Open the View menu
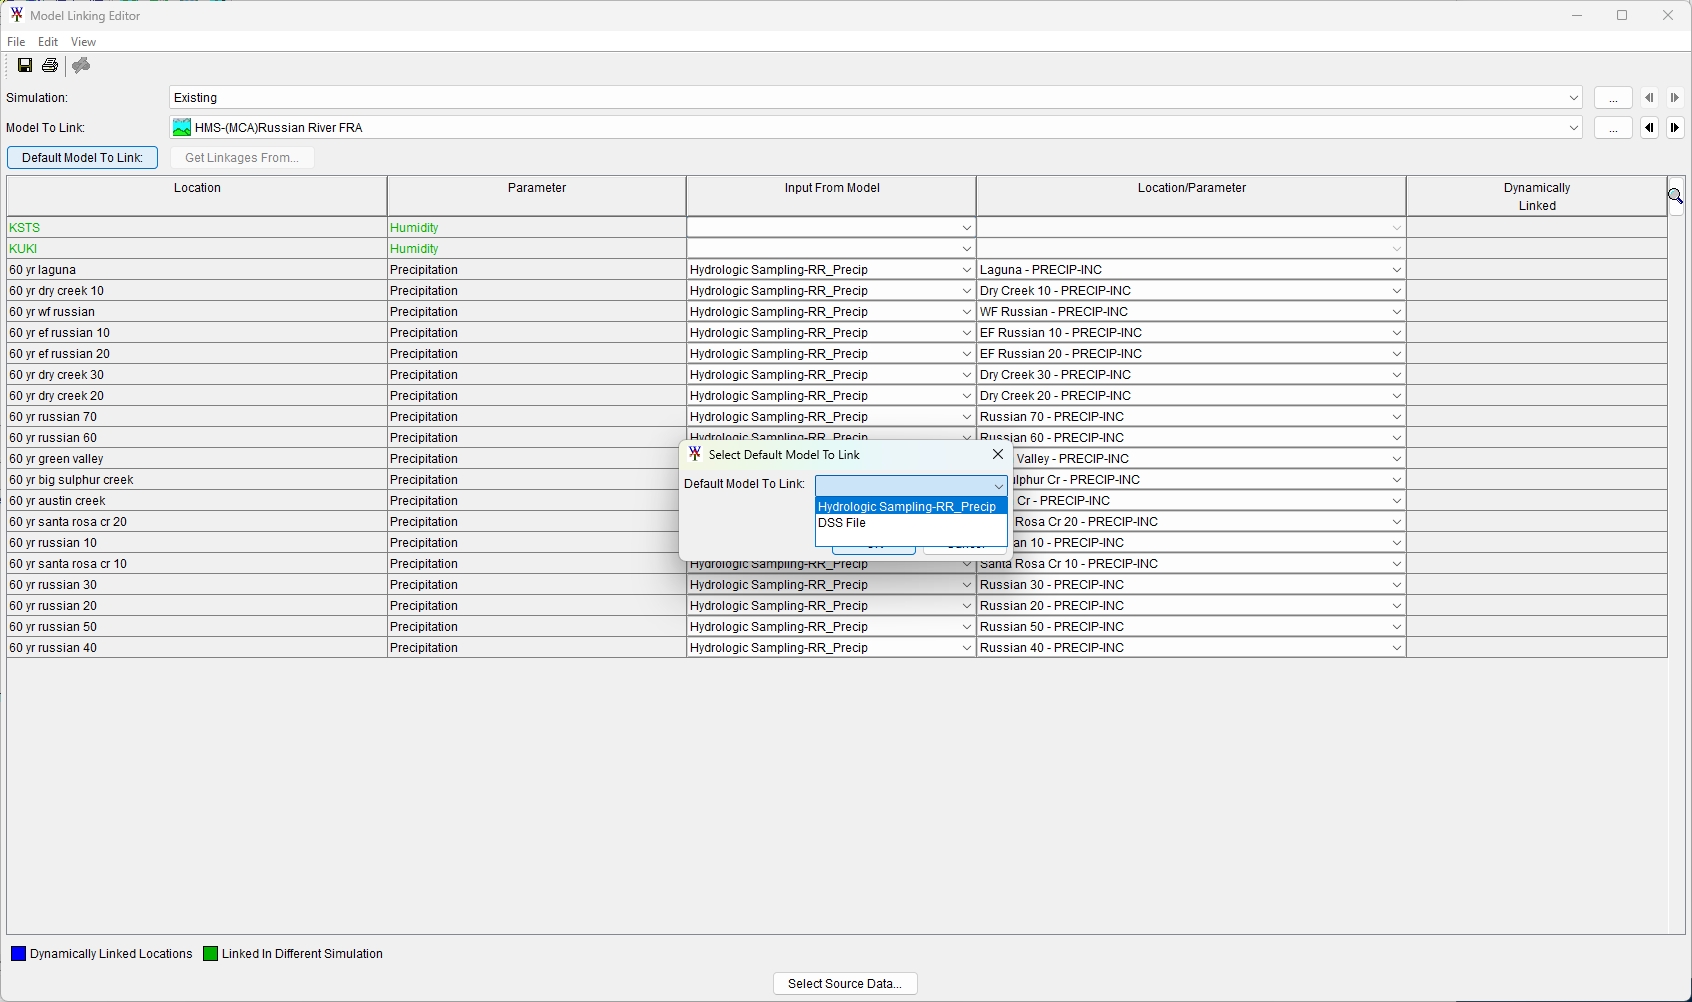Image resolution: width=1692 pixels, height=1002 pixels. [x=83, y=41]
